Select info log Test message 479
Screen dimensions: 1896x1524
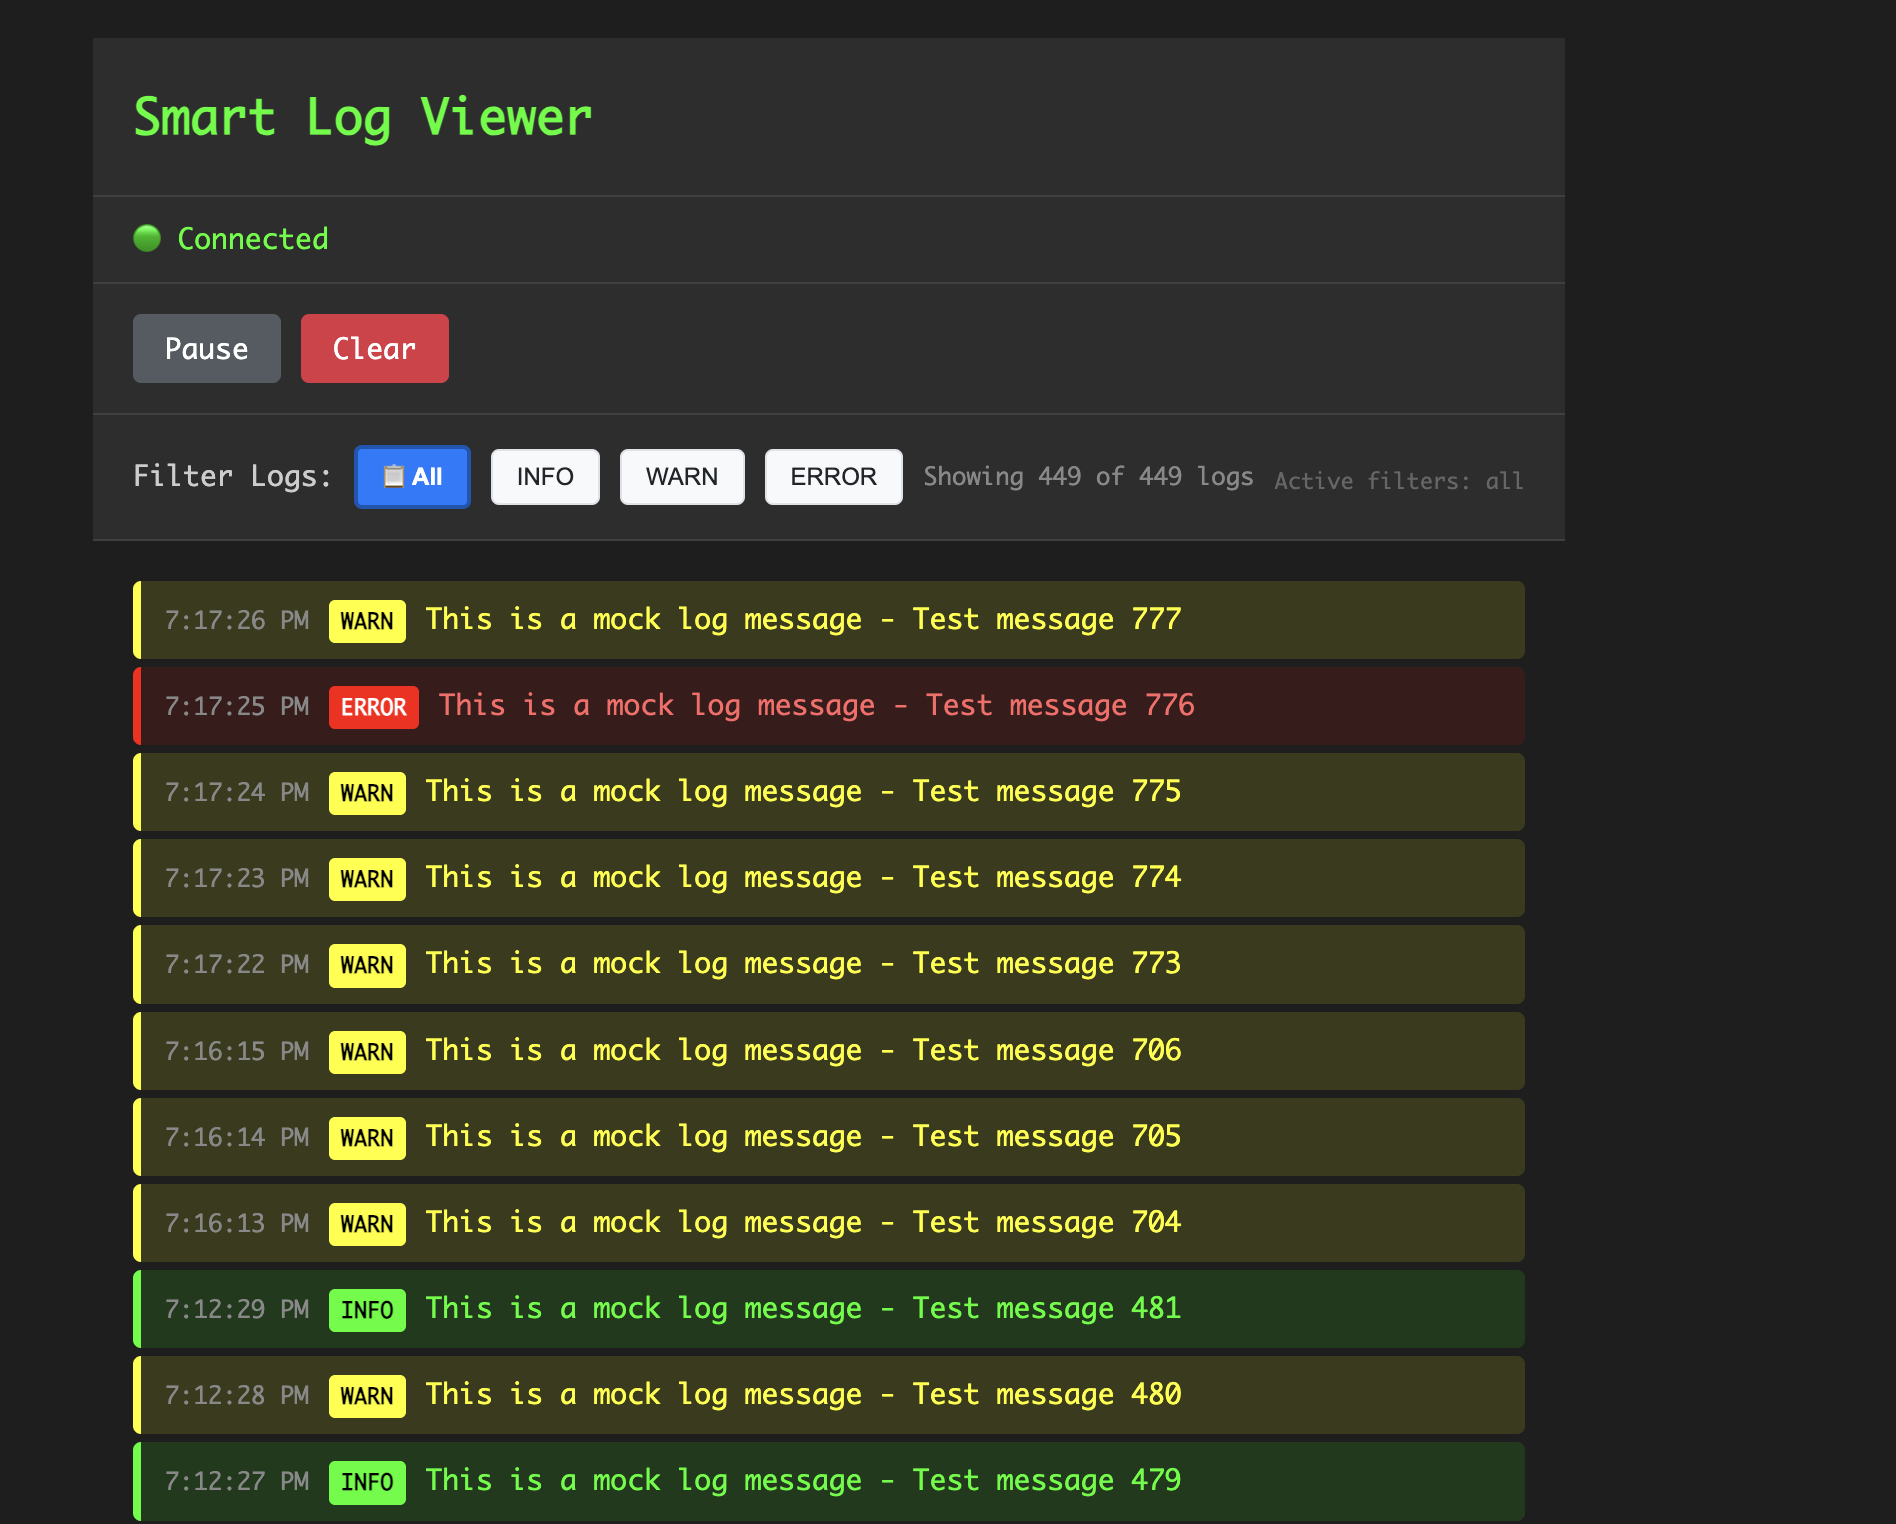pos(829,1481)
